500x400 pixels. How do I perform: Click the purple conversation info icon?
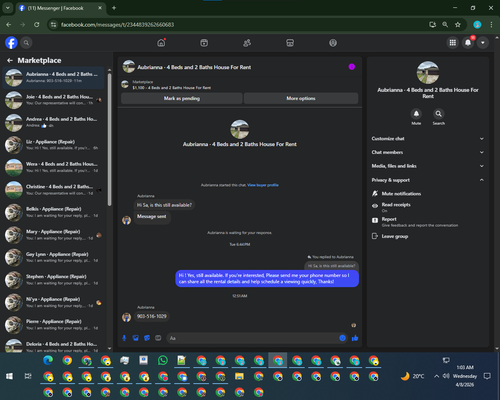pos(352,67)
